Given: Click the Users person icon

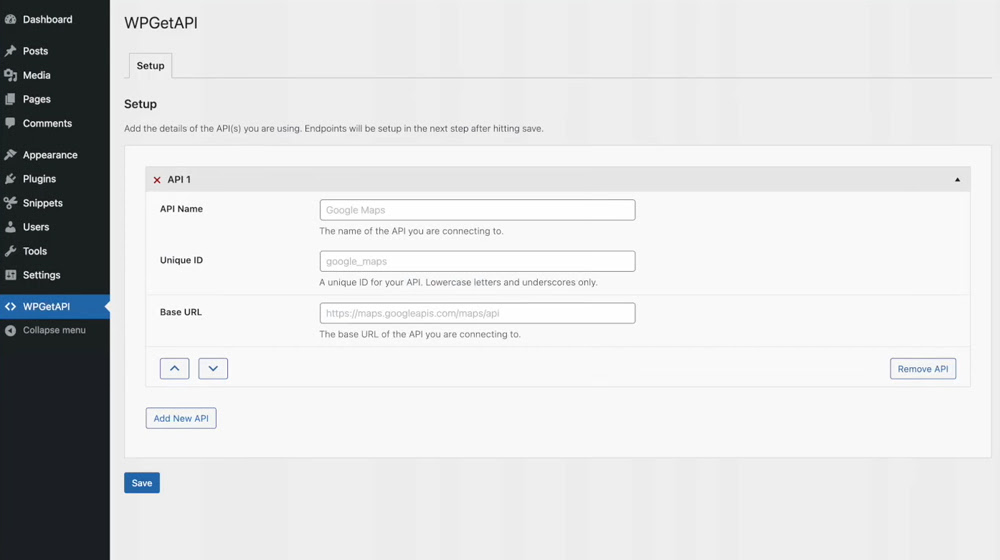Looking at the screenshot, I should 10,227.
